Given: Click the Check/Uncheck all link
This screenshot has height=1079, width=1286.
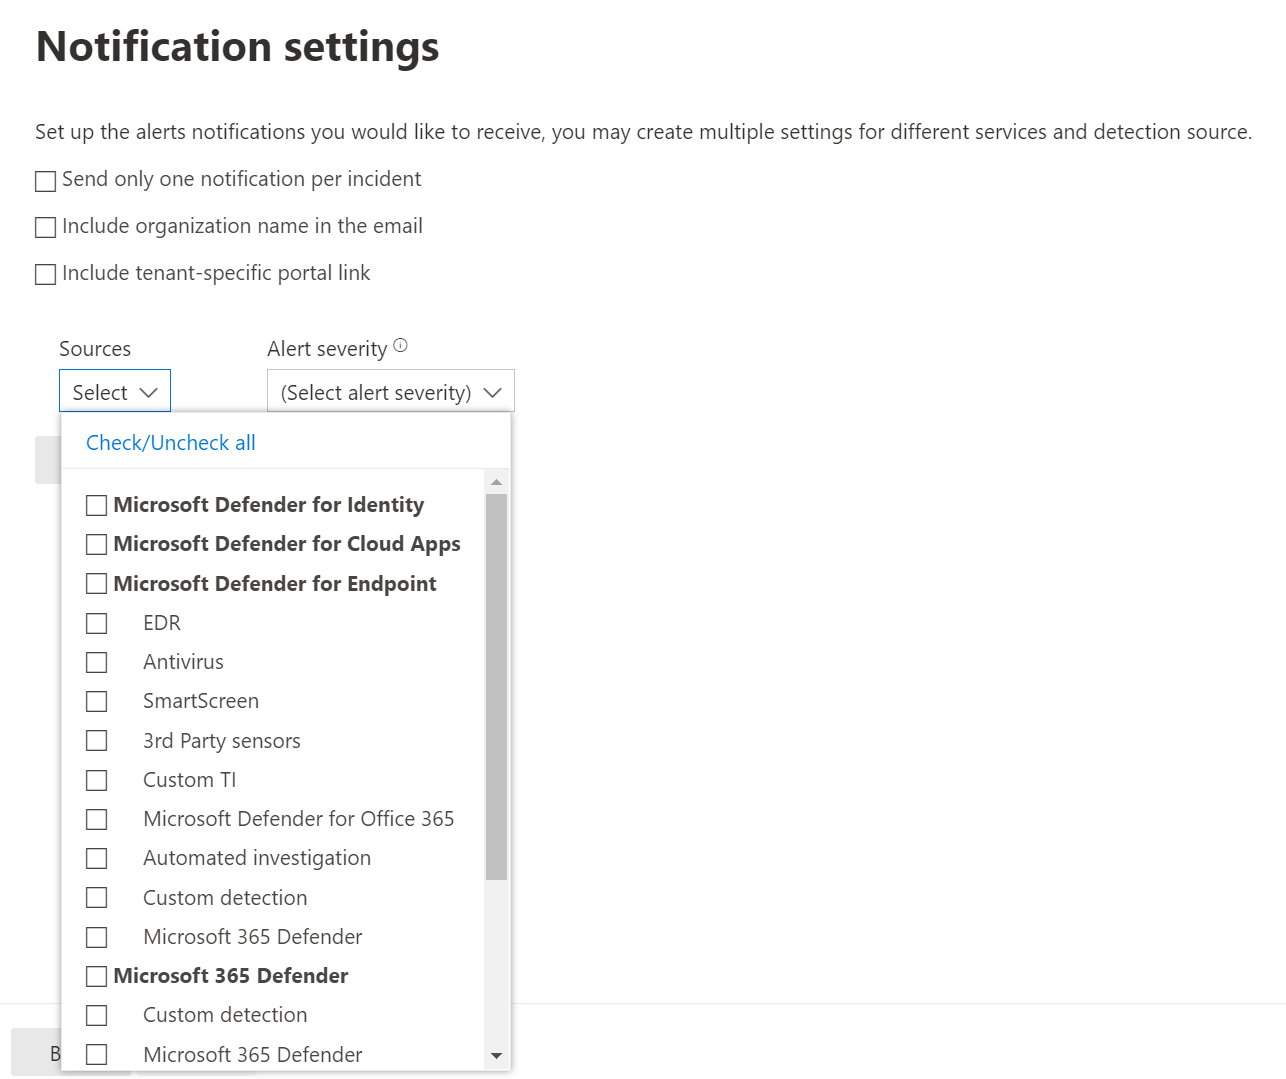Looking at the screenshot, I should click(169, 442).
